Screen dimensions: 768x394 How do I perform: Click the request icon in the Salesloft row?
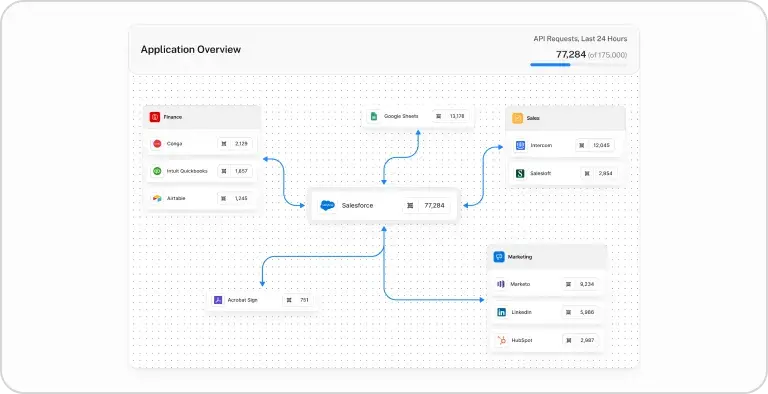(x=587, y=173)
